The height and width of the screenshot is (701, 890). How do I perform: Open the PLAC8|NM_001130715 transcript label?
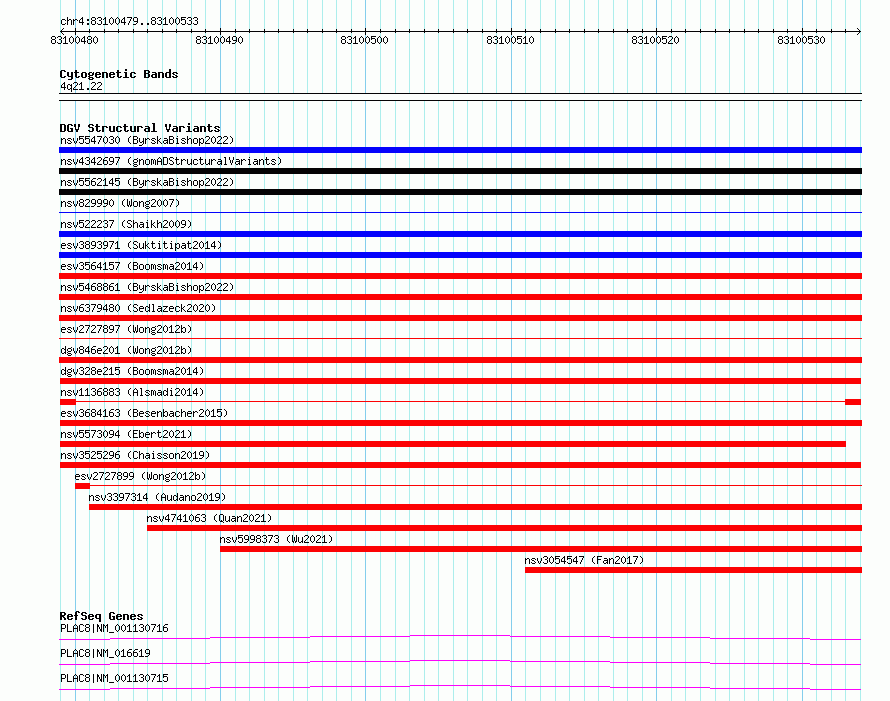(114, 678)
